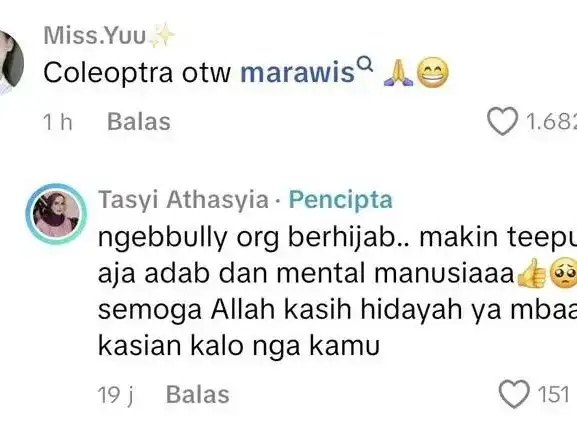Open the marawis search link
577x433 pixels.
[297, 73]
